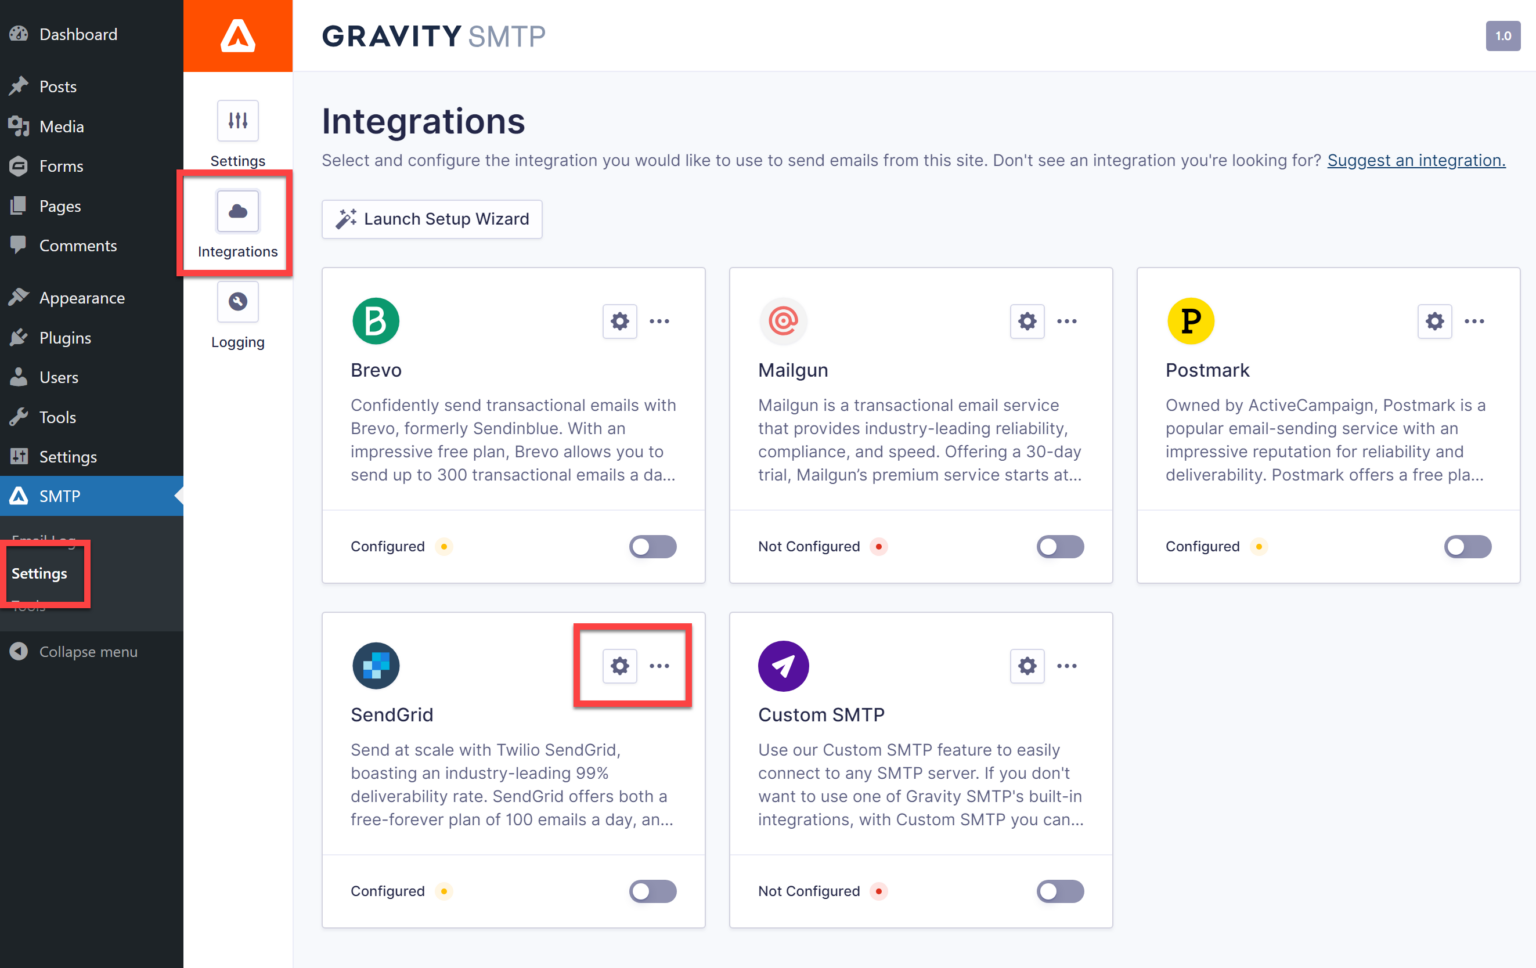Open SendGrid integration settings gear
Viewport: 1536px width, 968px height.
[x=619, y=666]
